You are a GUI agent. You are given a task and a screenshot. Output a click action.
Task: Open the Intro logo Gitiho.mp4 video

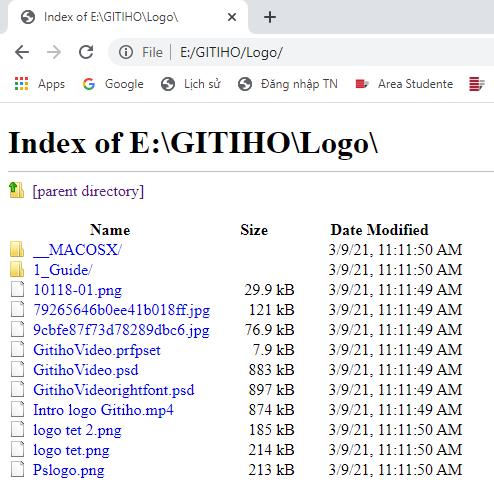point(103,410)
